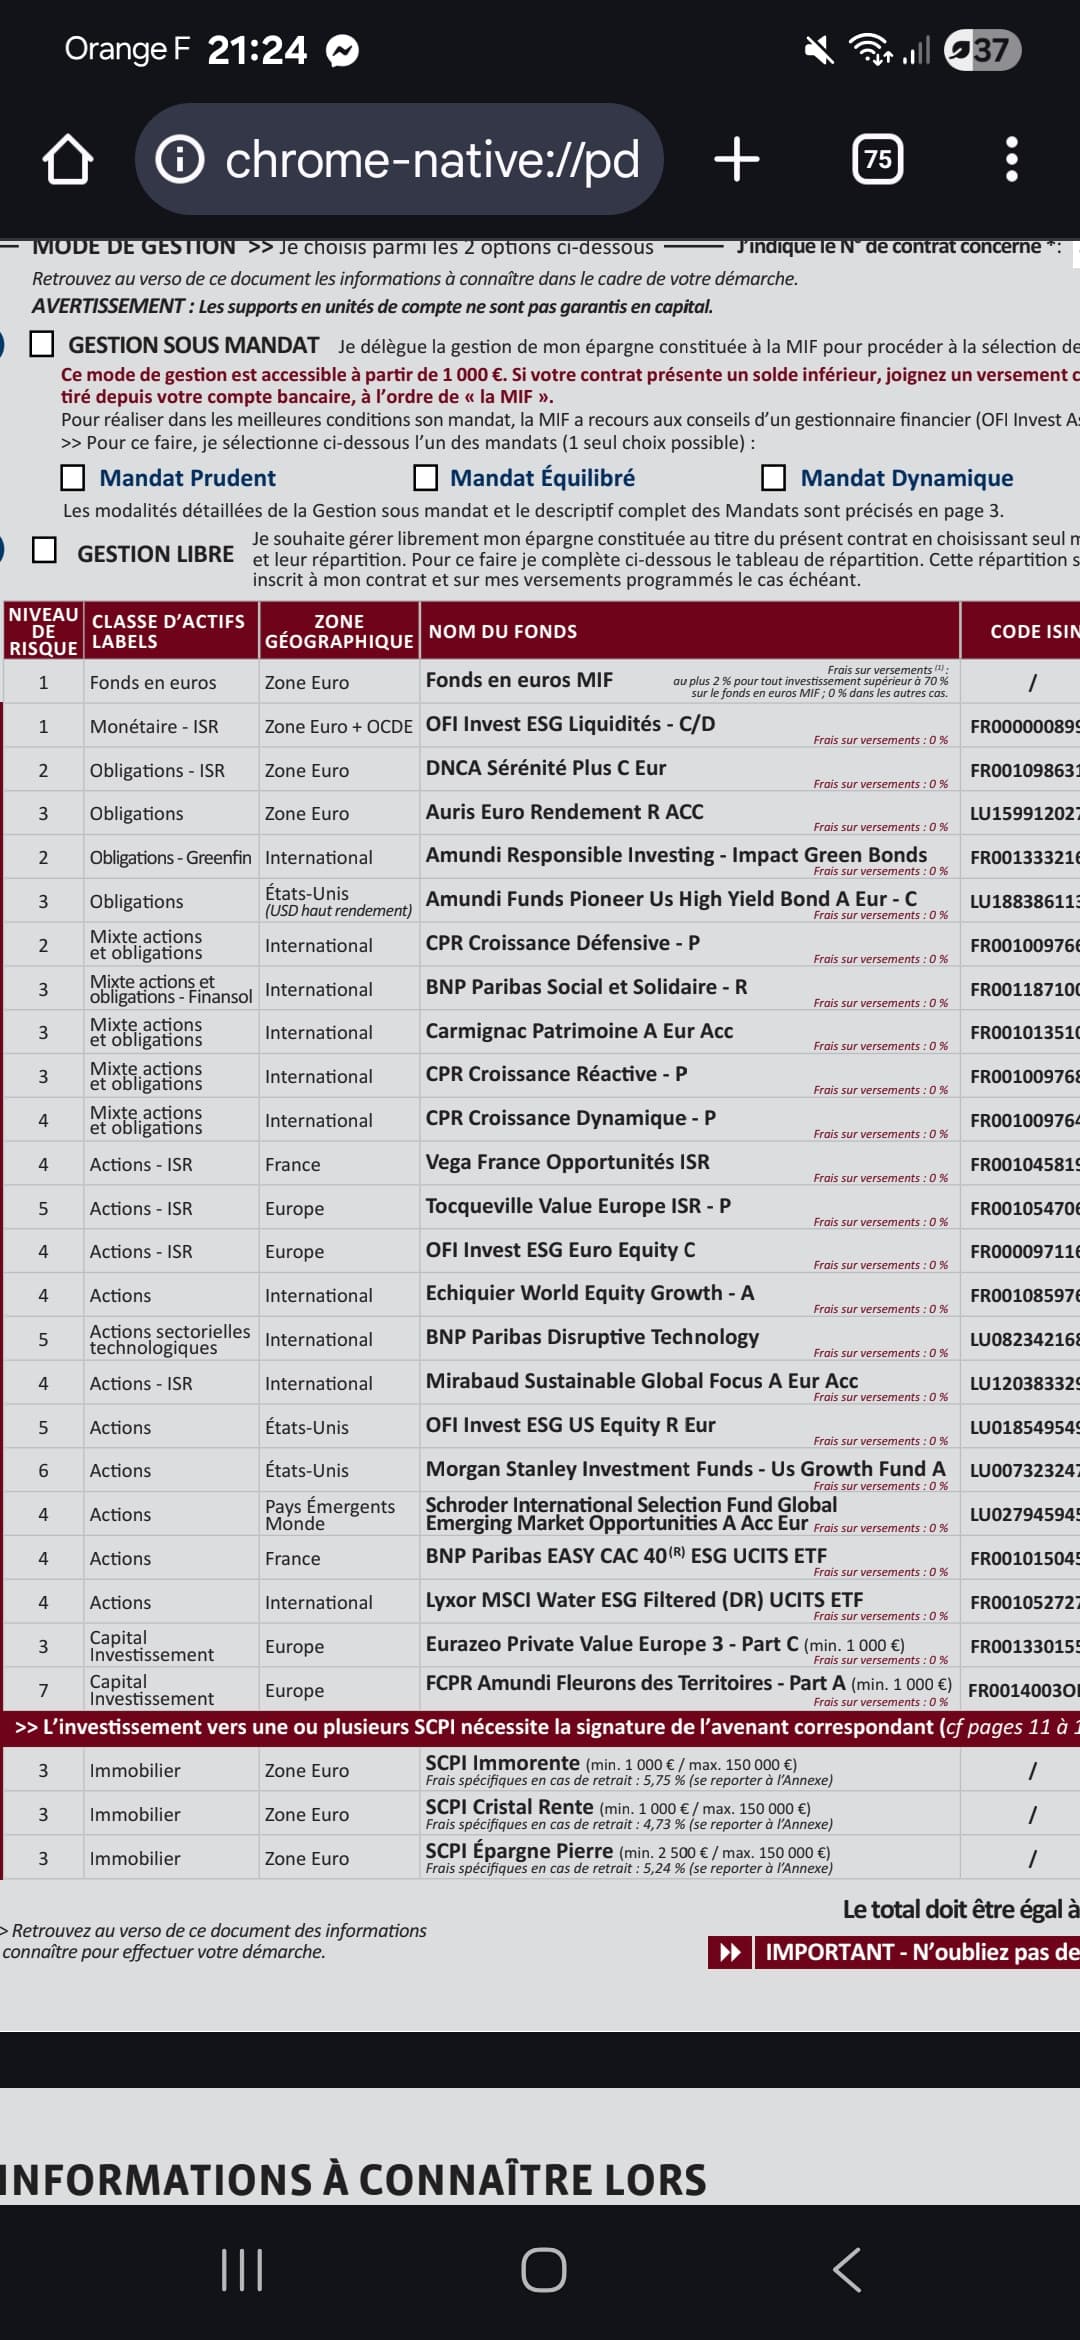Tap the Chrome home icon
Image resolution: width=1080 pixels, height=2340 pixels.
tap(68, 160)
